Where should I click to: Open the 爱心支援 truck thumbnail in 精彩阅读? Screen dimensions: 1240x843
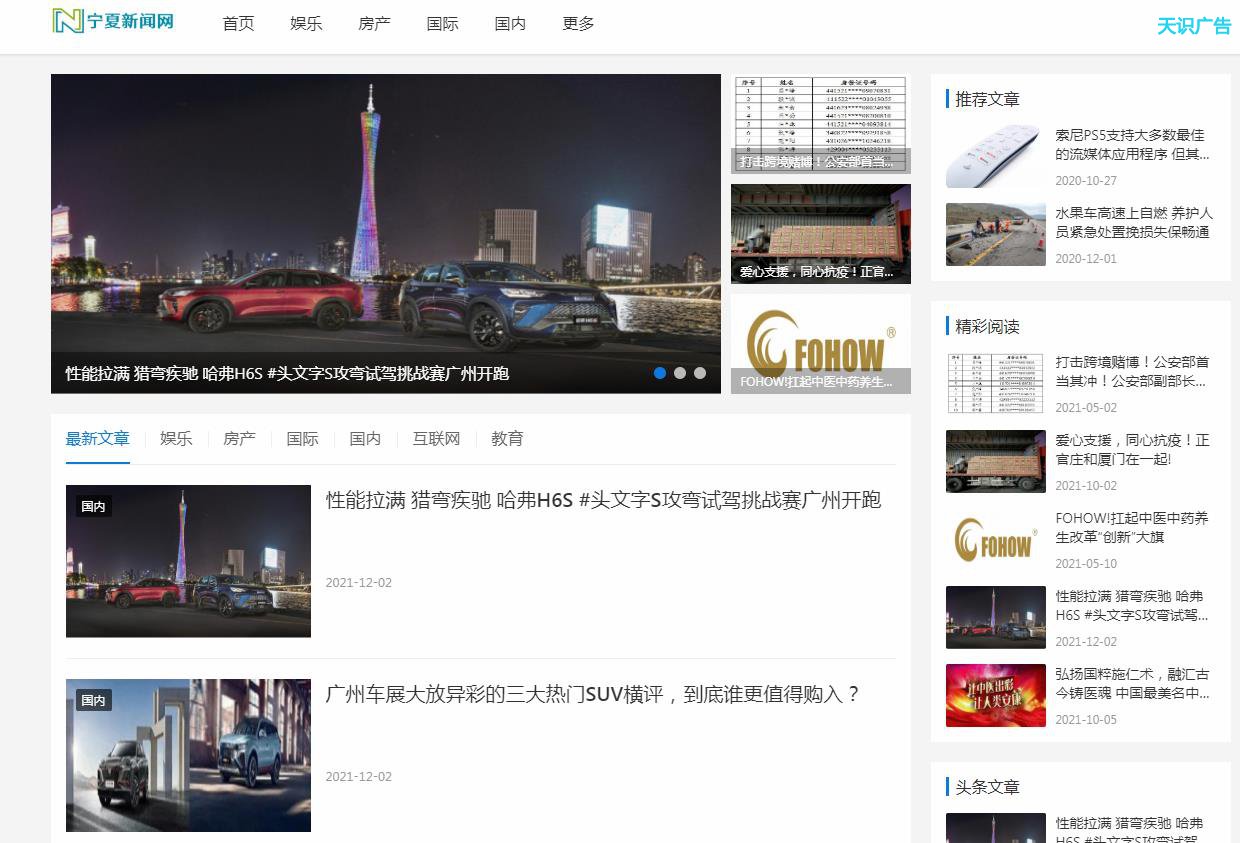996,461
